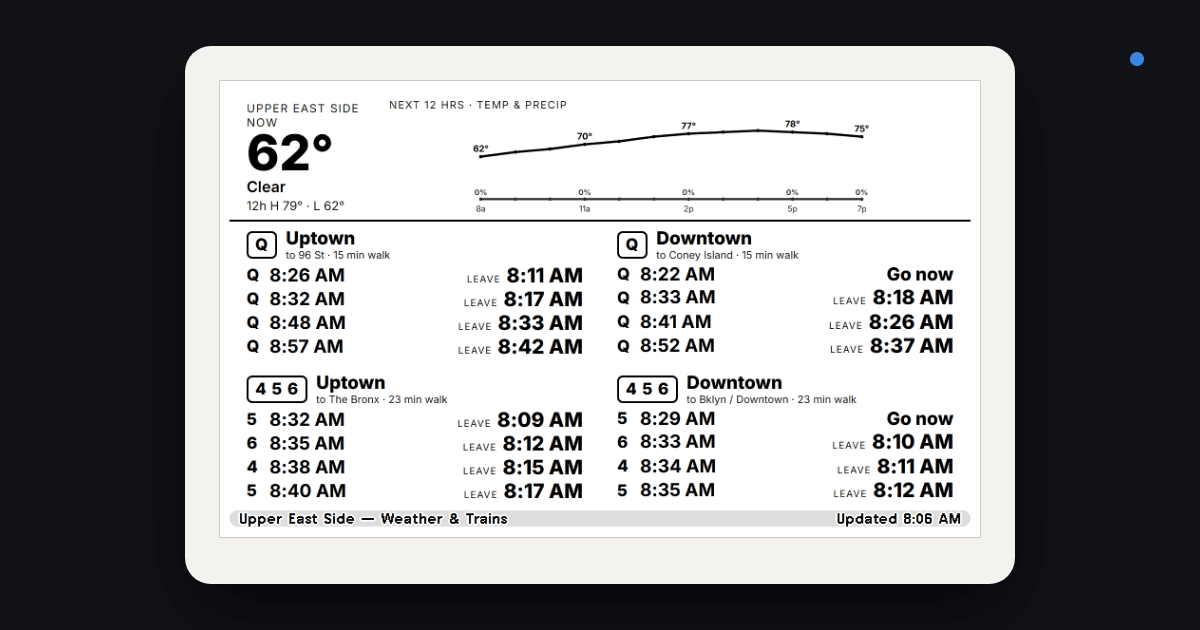Click the 7p tick on the chart axis
The height and width of the screenshot is (630, 1200).
[x=861, y=209]
